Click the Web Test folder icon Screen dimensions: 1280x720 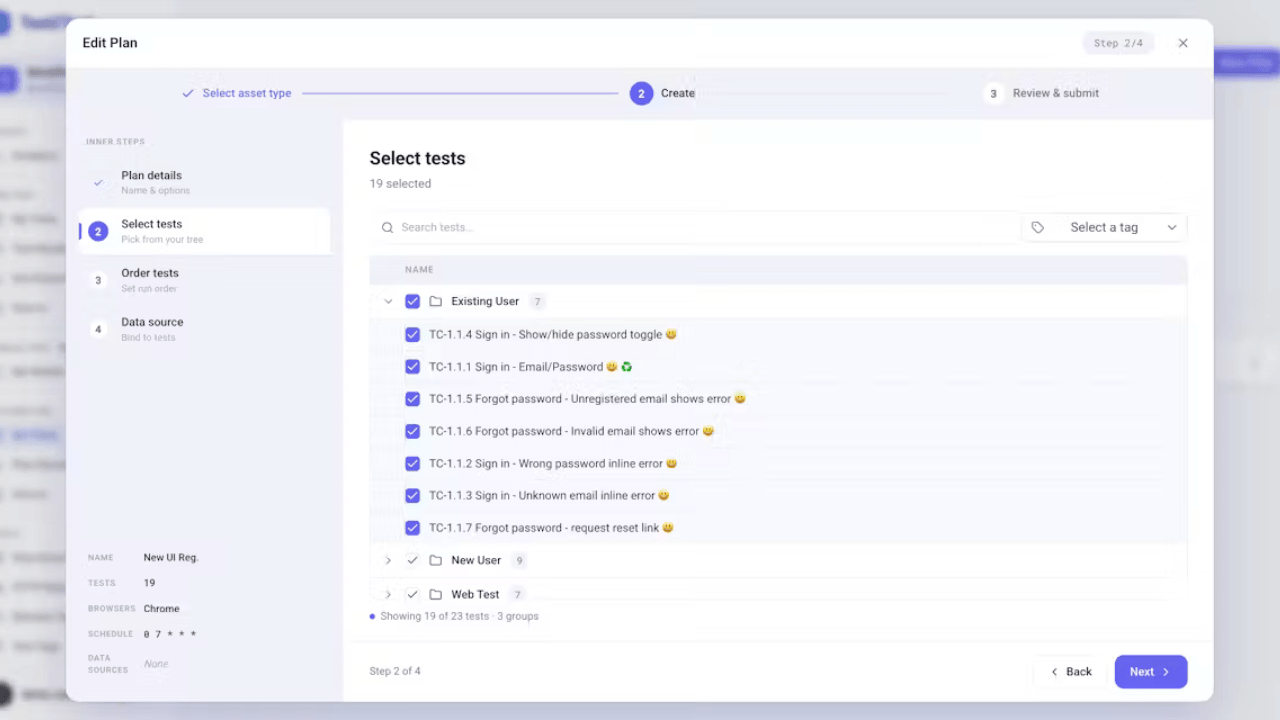(436, 594)
